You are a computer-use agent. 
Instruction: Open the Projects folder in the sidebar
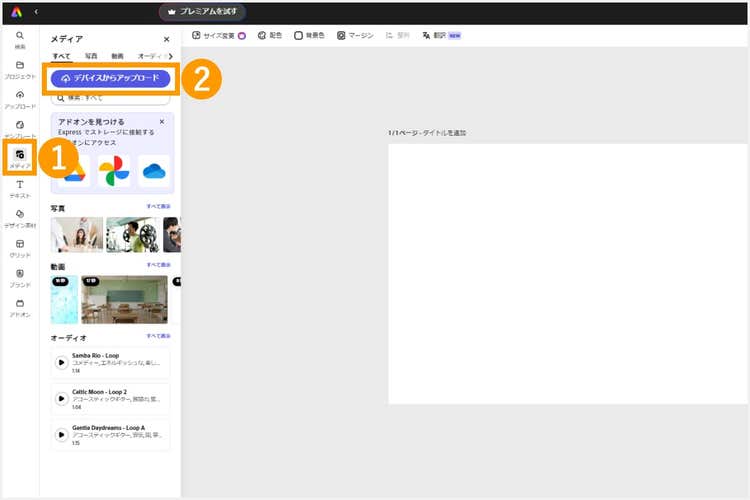20,70
